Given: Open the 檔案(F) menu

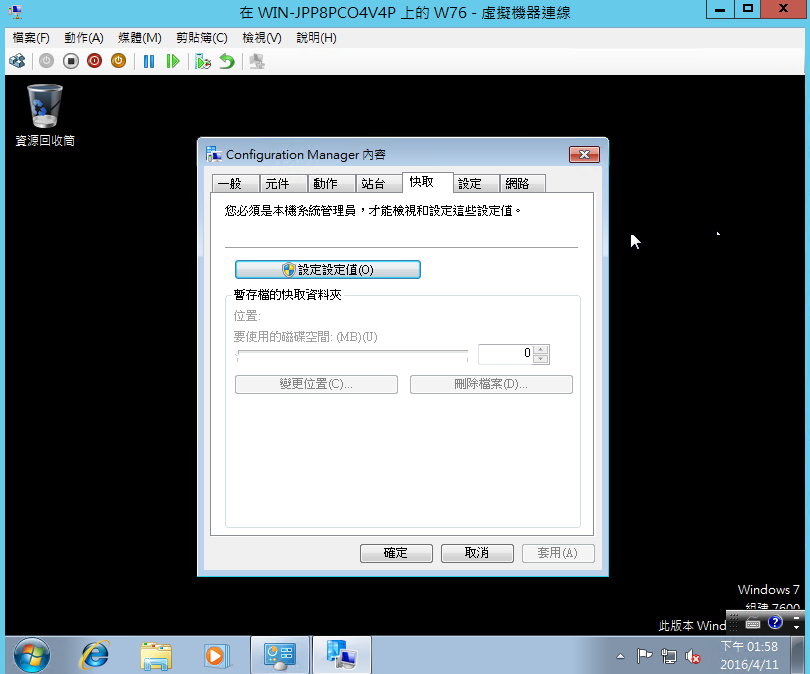Looking at the screenshot, I should [31, 38].
